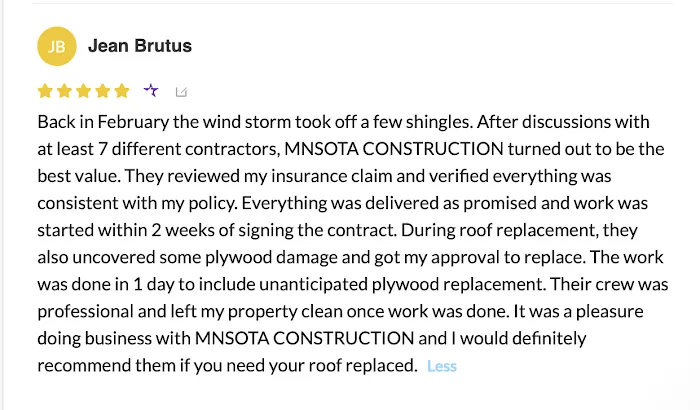Open reviewer name Jean Brutus

pyautogui.click(x=140, y=46)
